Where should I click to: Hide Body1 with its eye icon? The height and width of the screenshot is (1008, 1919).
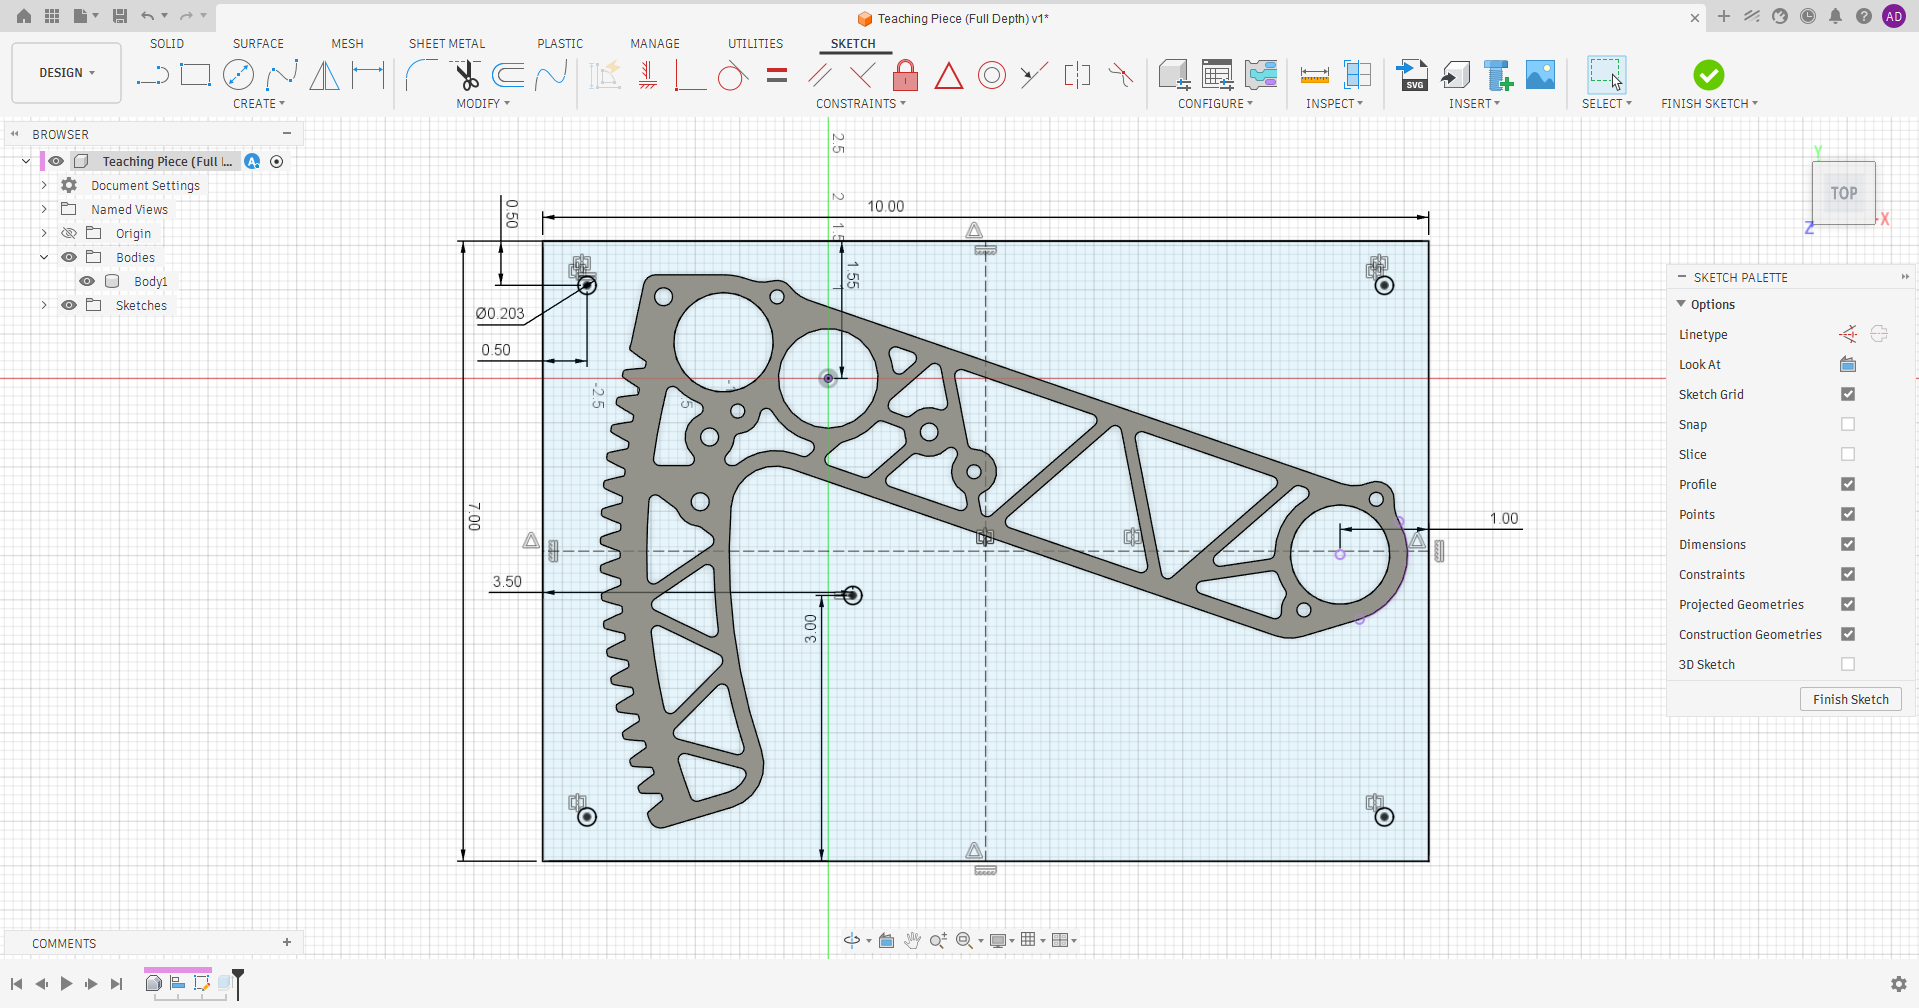[x=87, y=281]
